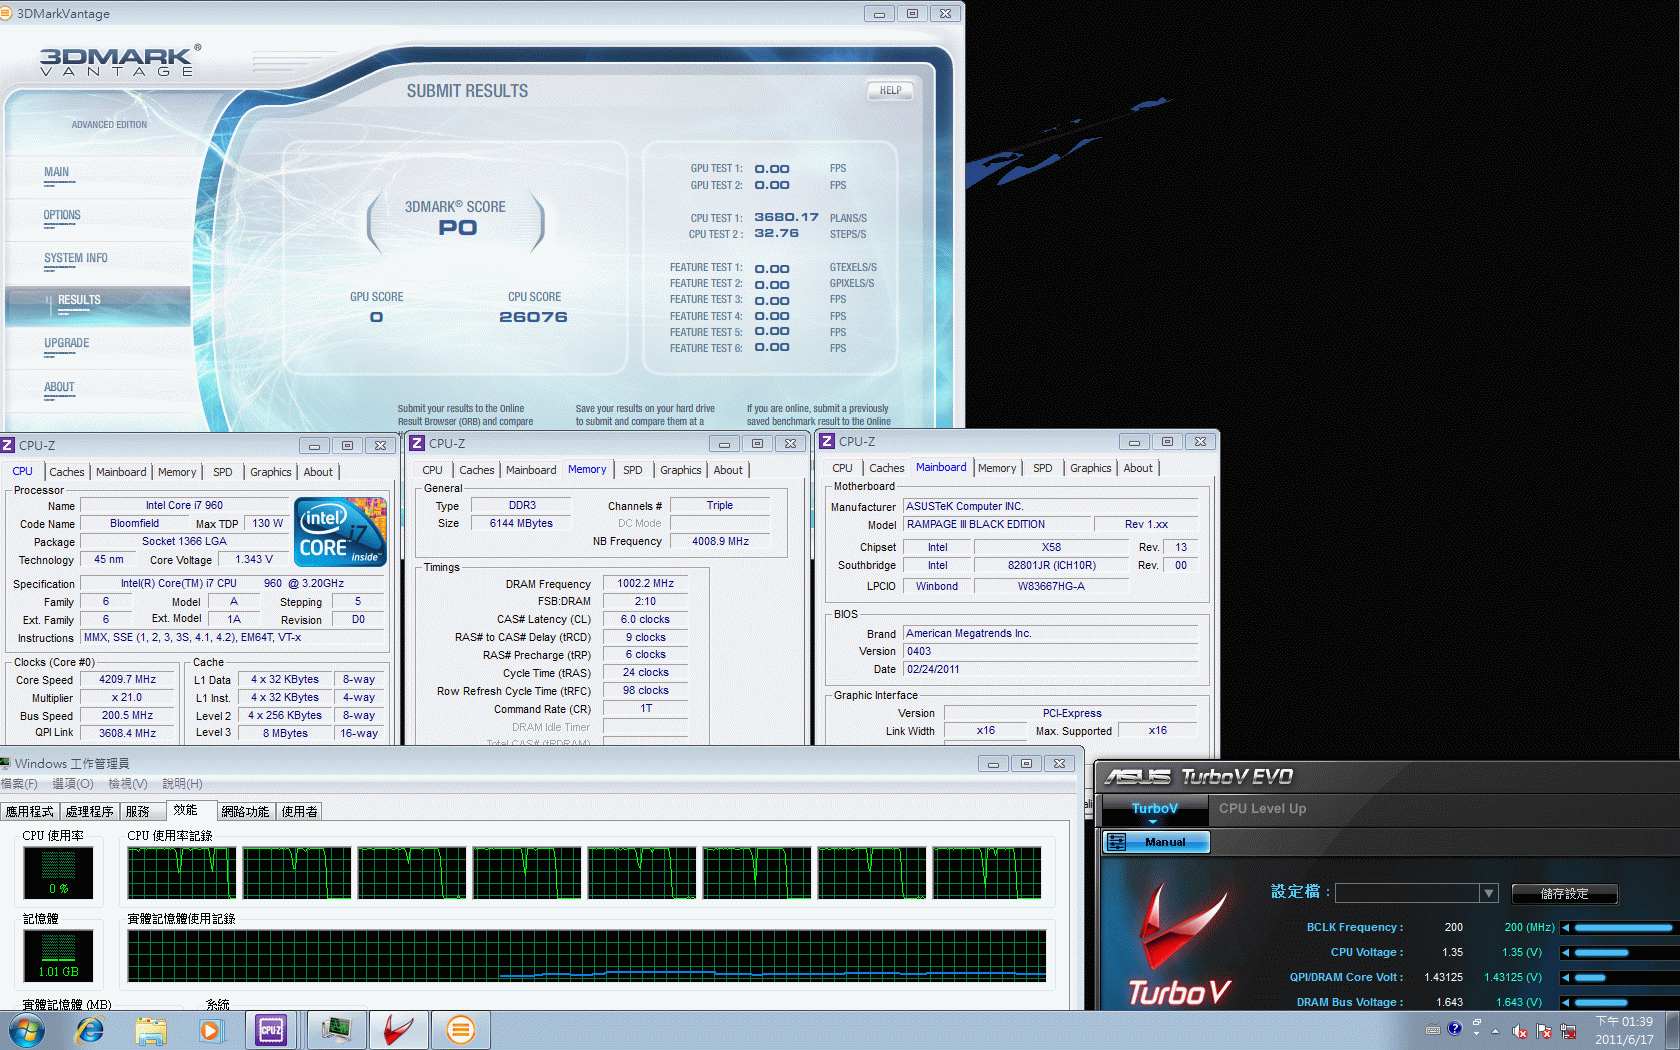The height and width of the screenshot is (1050, 1680).
Task: Open SPD tab in the Memory CPU-Z window
Action: pyautogui.click(x=633, y=470)
